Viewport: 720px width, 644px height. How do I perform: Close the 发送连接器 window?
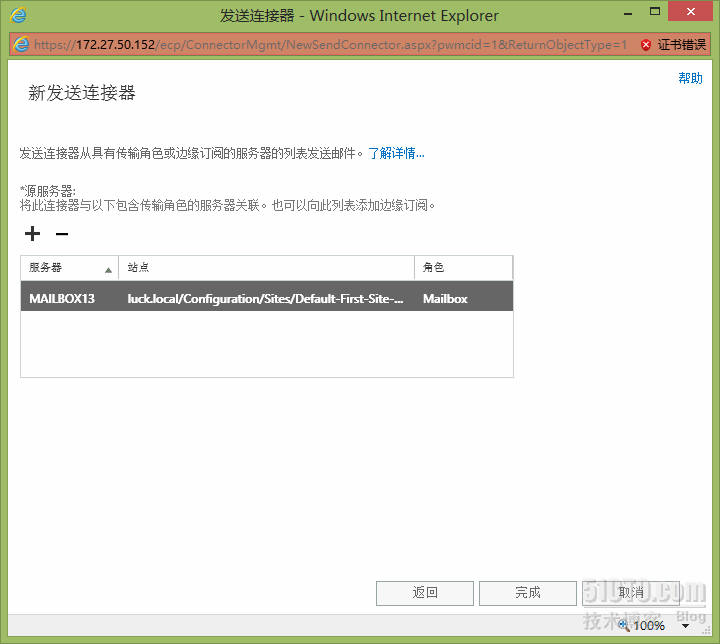coord(691,11)
